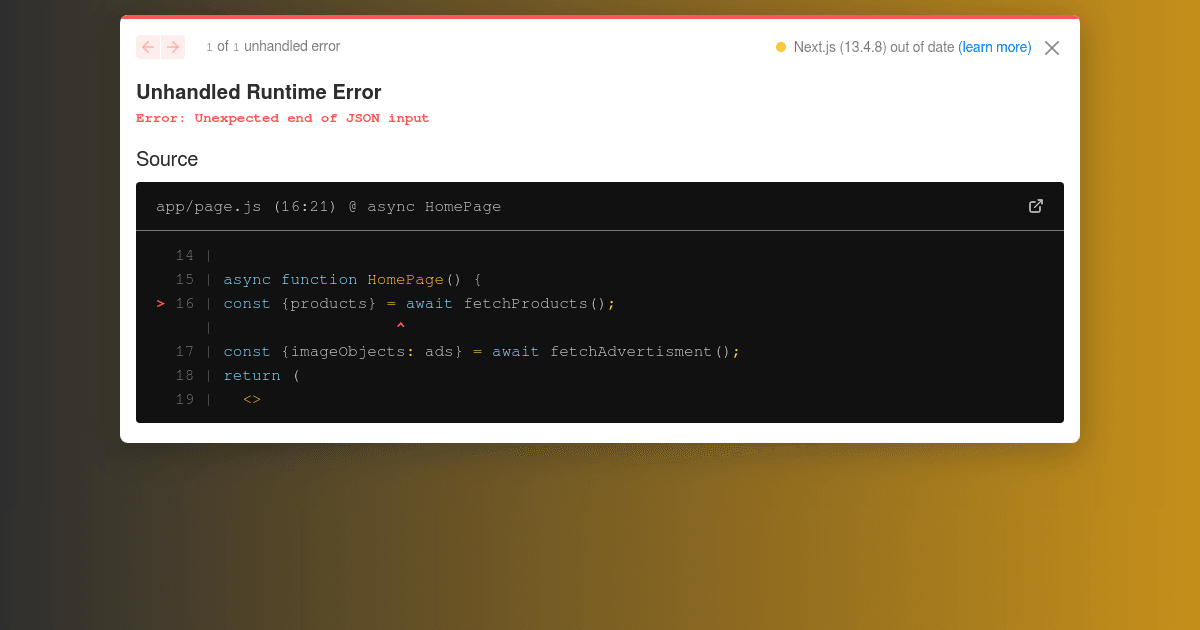Go to next error arrow
Viewport: 1200px width, 630px height.
[173, 47]
